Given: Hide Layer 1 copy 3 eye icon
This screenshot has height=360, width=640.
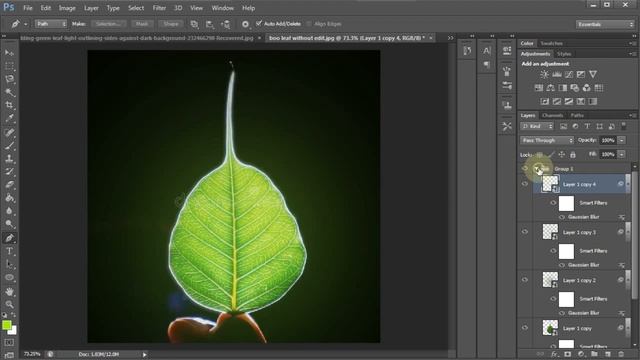Looking at the screenshot, I should pyautogui.click(x=525, y=232).
